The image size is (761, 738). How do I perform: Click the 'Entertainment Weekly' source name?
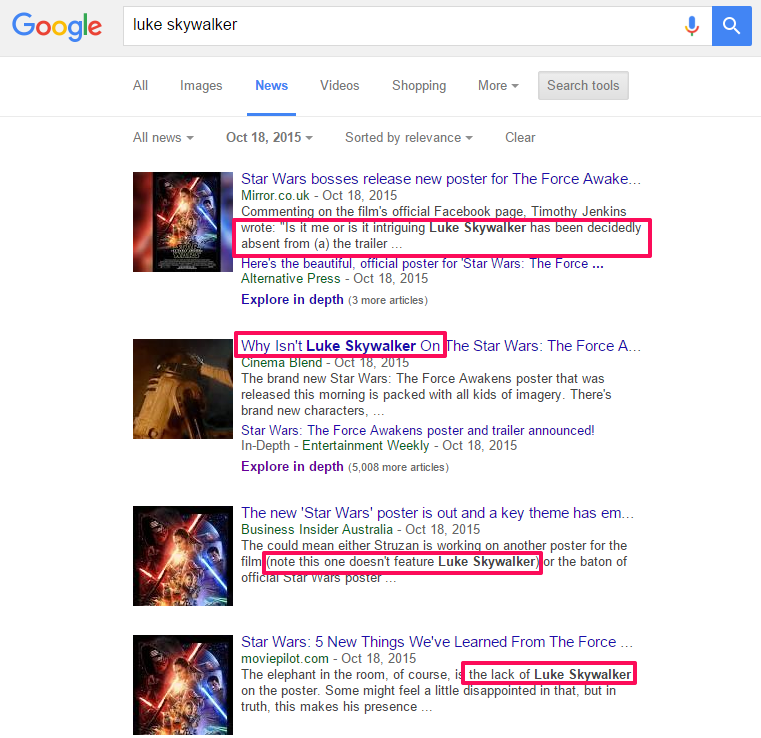(365, 445)
